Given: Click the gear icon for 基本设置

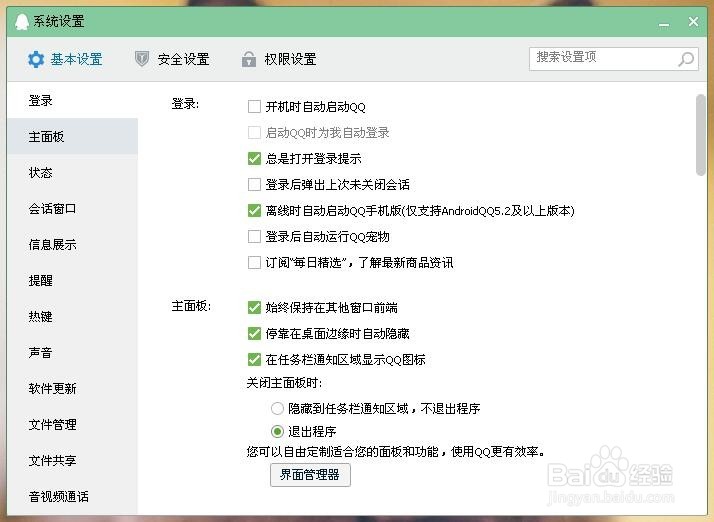Looking at the screenshot, I should tap(36, 59).
